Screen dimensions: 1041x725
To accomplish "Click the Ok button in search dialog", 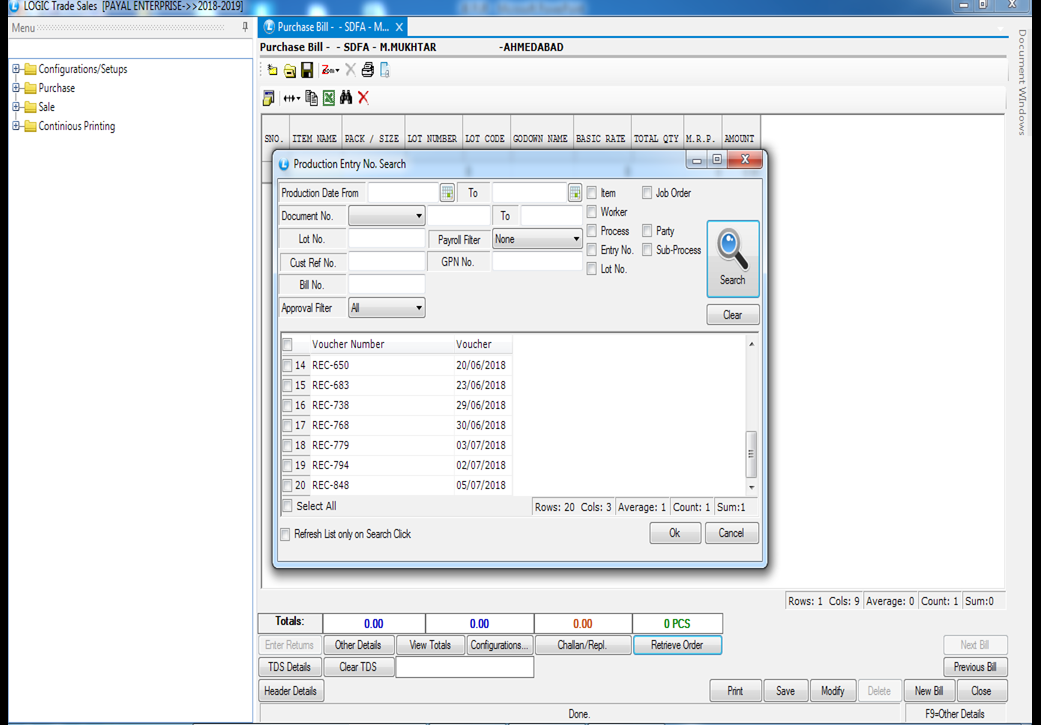I will pos(675,533).
